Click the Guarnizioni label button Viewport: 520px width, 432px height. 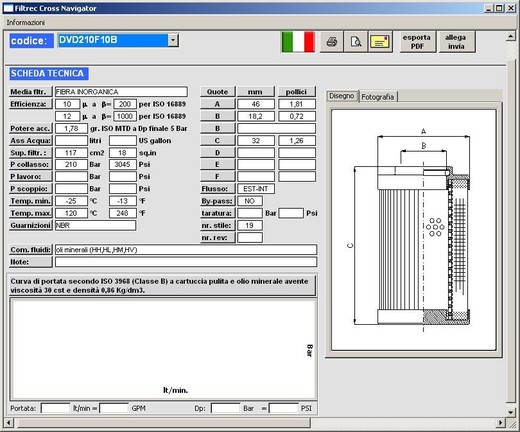(x=30, y=225)
